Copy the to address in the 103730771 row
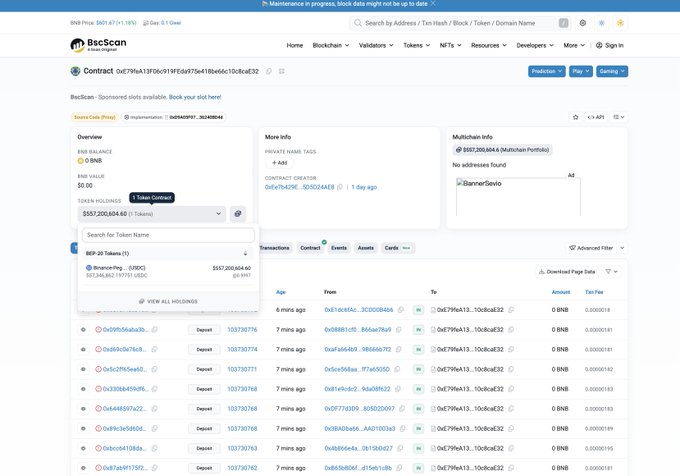 pos(511,369)
